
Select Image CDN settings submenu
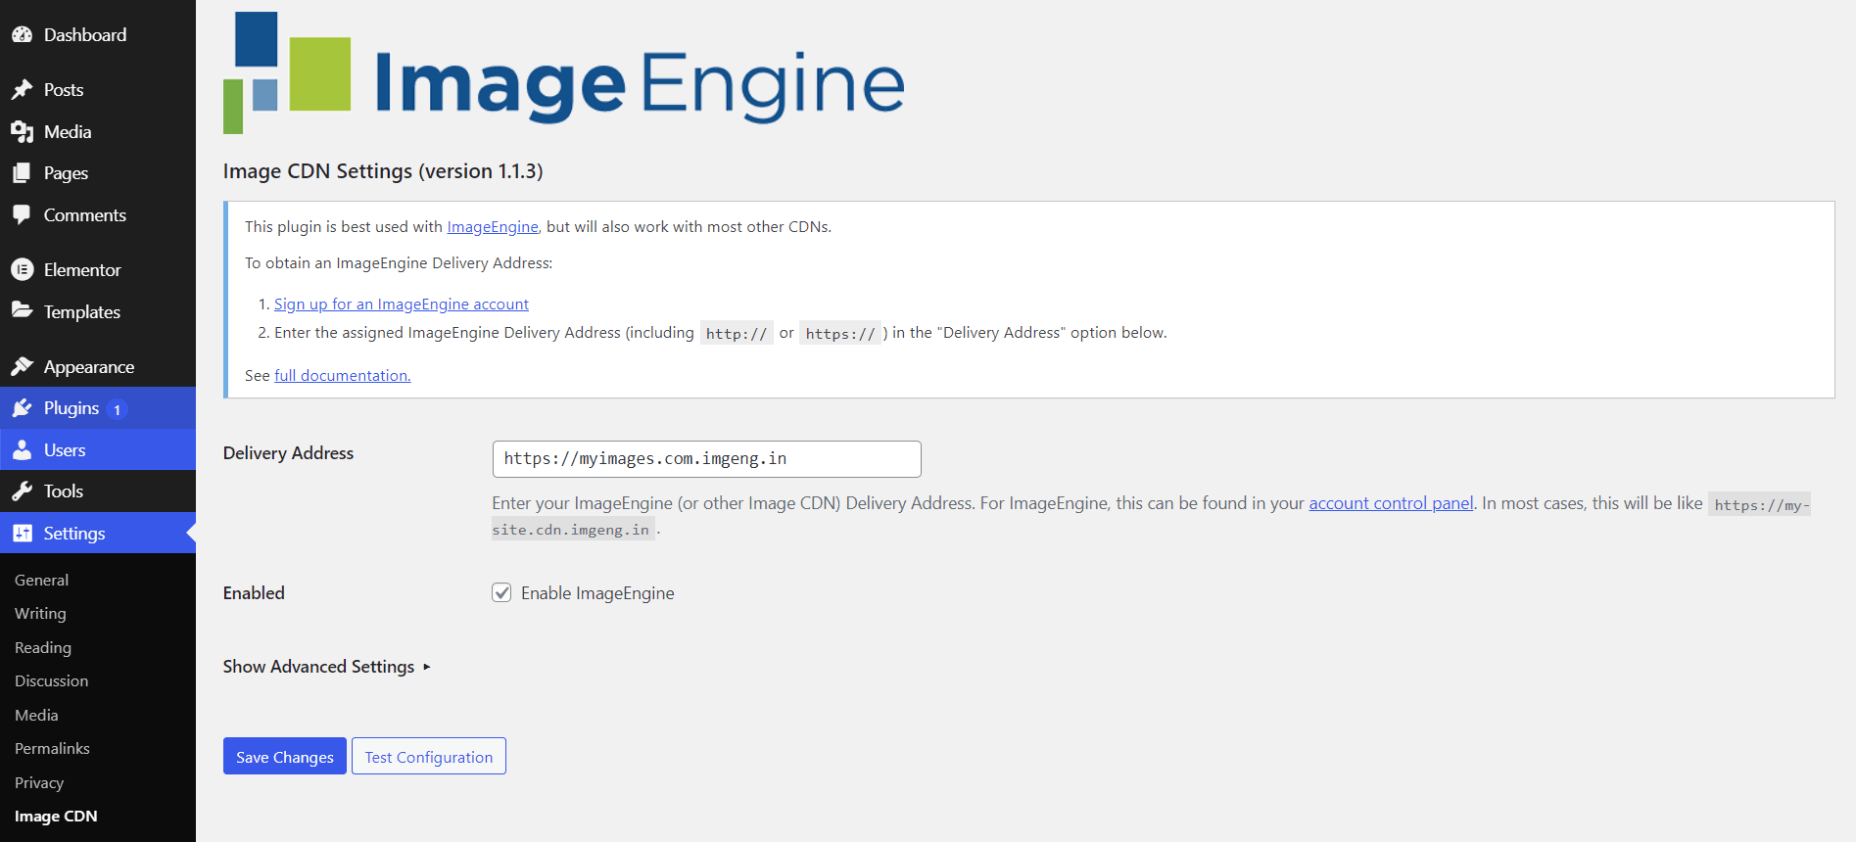pyautogui.click(x=56, y=816)
